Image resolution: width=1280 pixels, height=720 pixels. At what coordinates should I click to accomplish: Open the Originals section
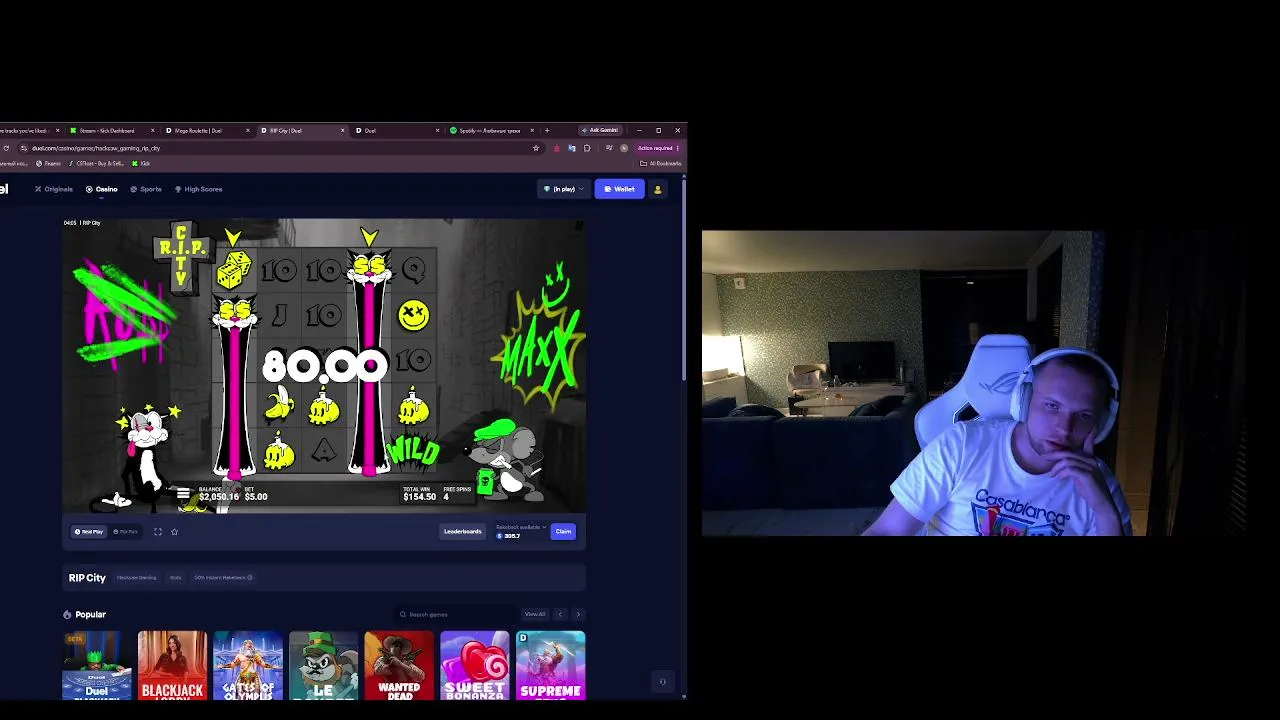(x=54, y=189)
